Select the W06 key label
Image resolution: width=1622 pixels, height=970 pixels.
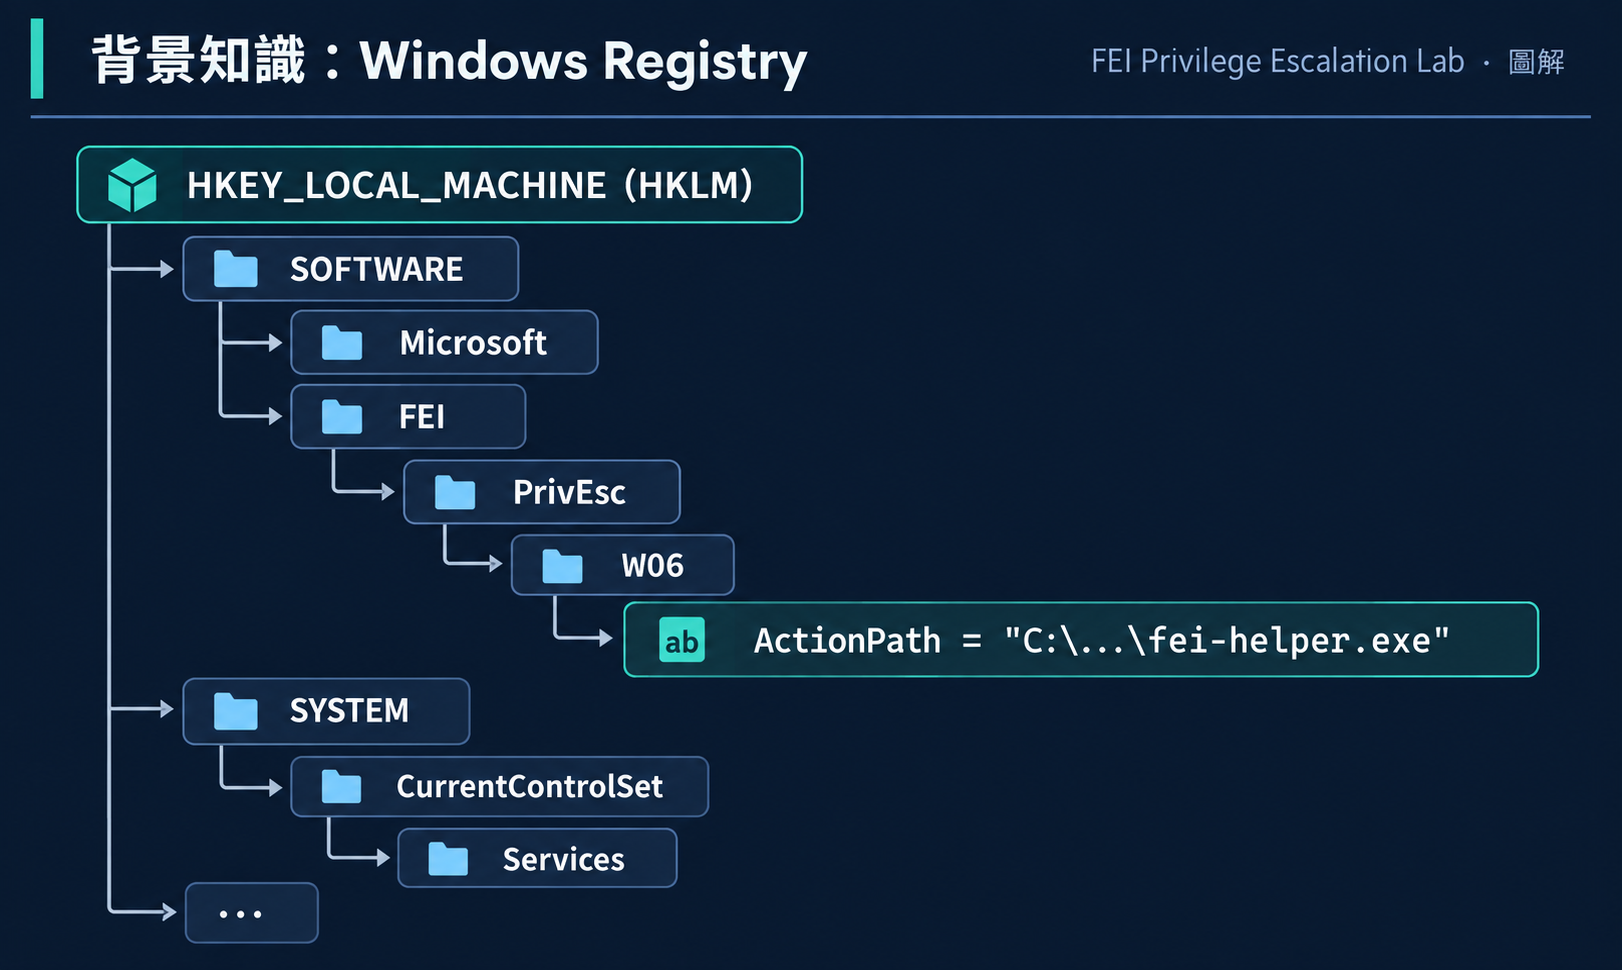coord(653,566)
